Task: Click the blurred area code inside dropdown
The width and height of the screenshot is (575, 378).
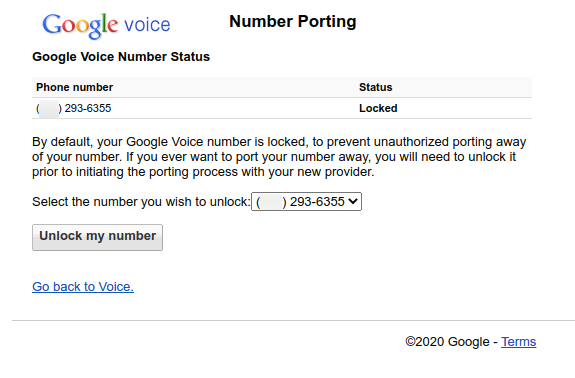Action: pyautogui.click(x=271, y=202)
